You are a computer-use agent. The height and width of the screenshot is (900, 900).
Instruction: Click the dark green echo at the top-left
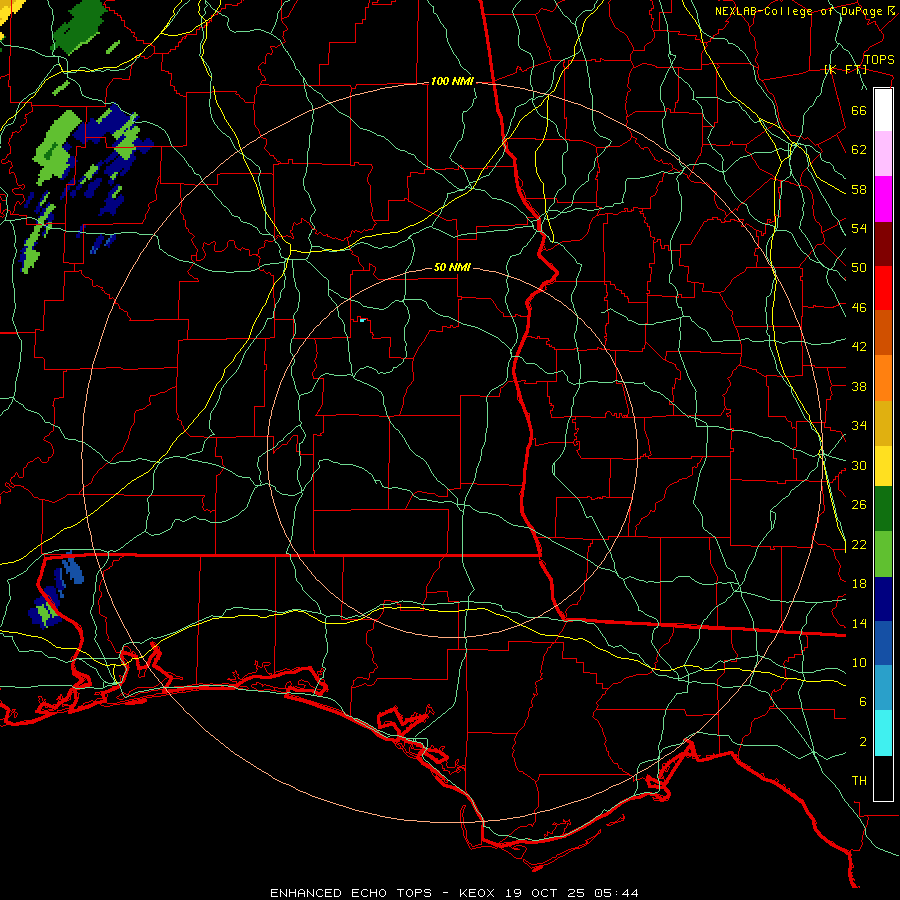tap(79, 28)
